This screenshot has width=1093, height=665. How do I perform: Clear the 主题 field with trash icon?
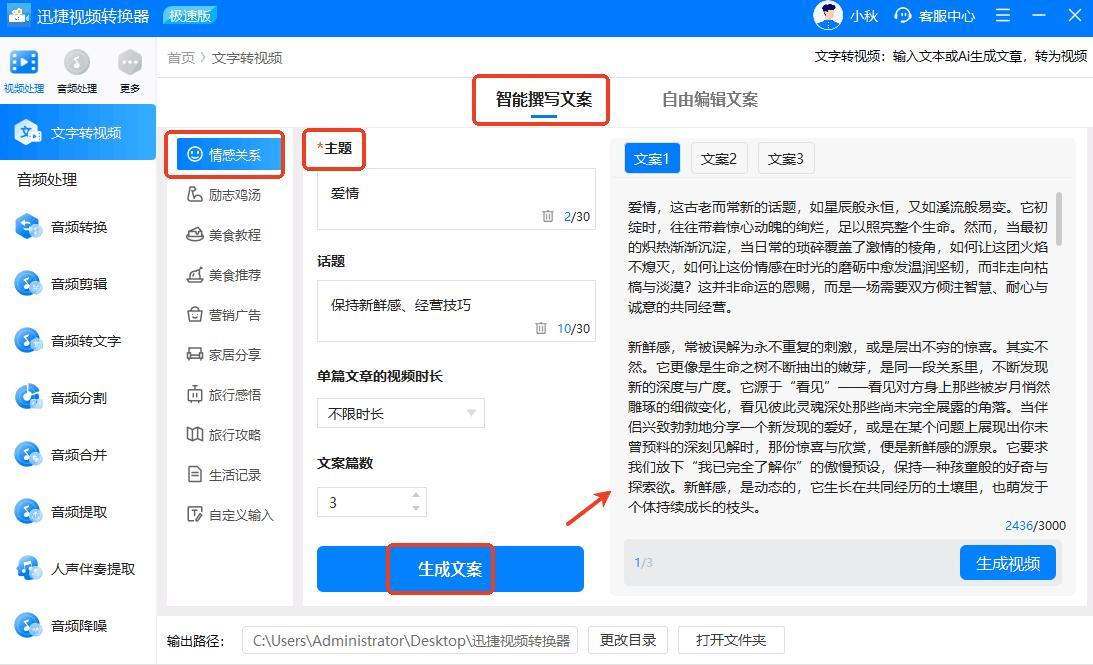coord(547,216)
